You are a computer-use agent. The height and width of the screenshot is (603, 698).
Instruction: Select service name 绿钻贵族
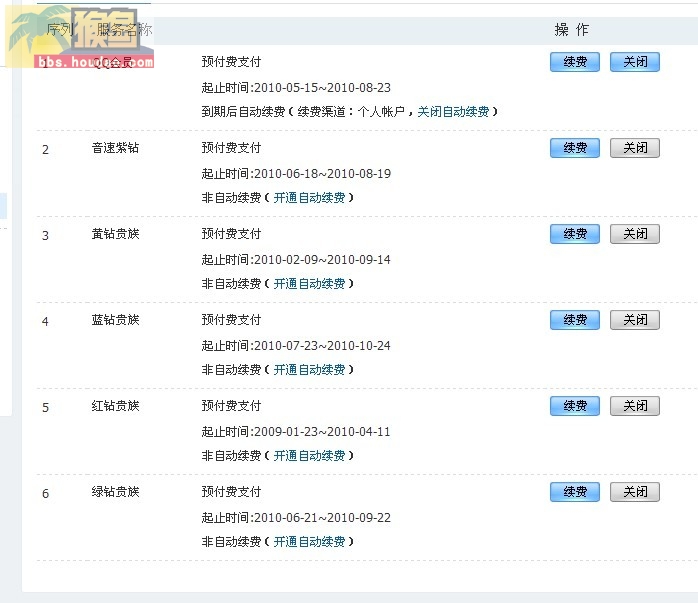115,492
